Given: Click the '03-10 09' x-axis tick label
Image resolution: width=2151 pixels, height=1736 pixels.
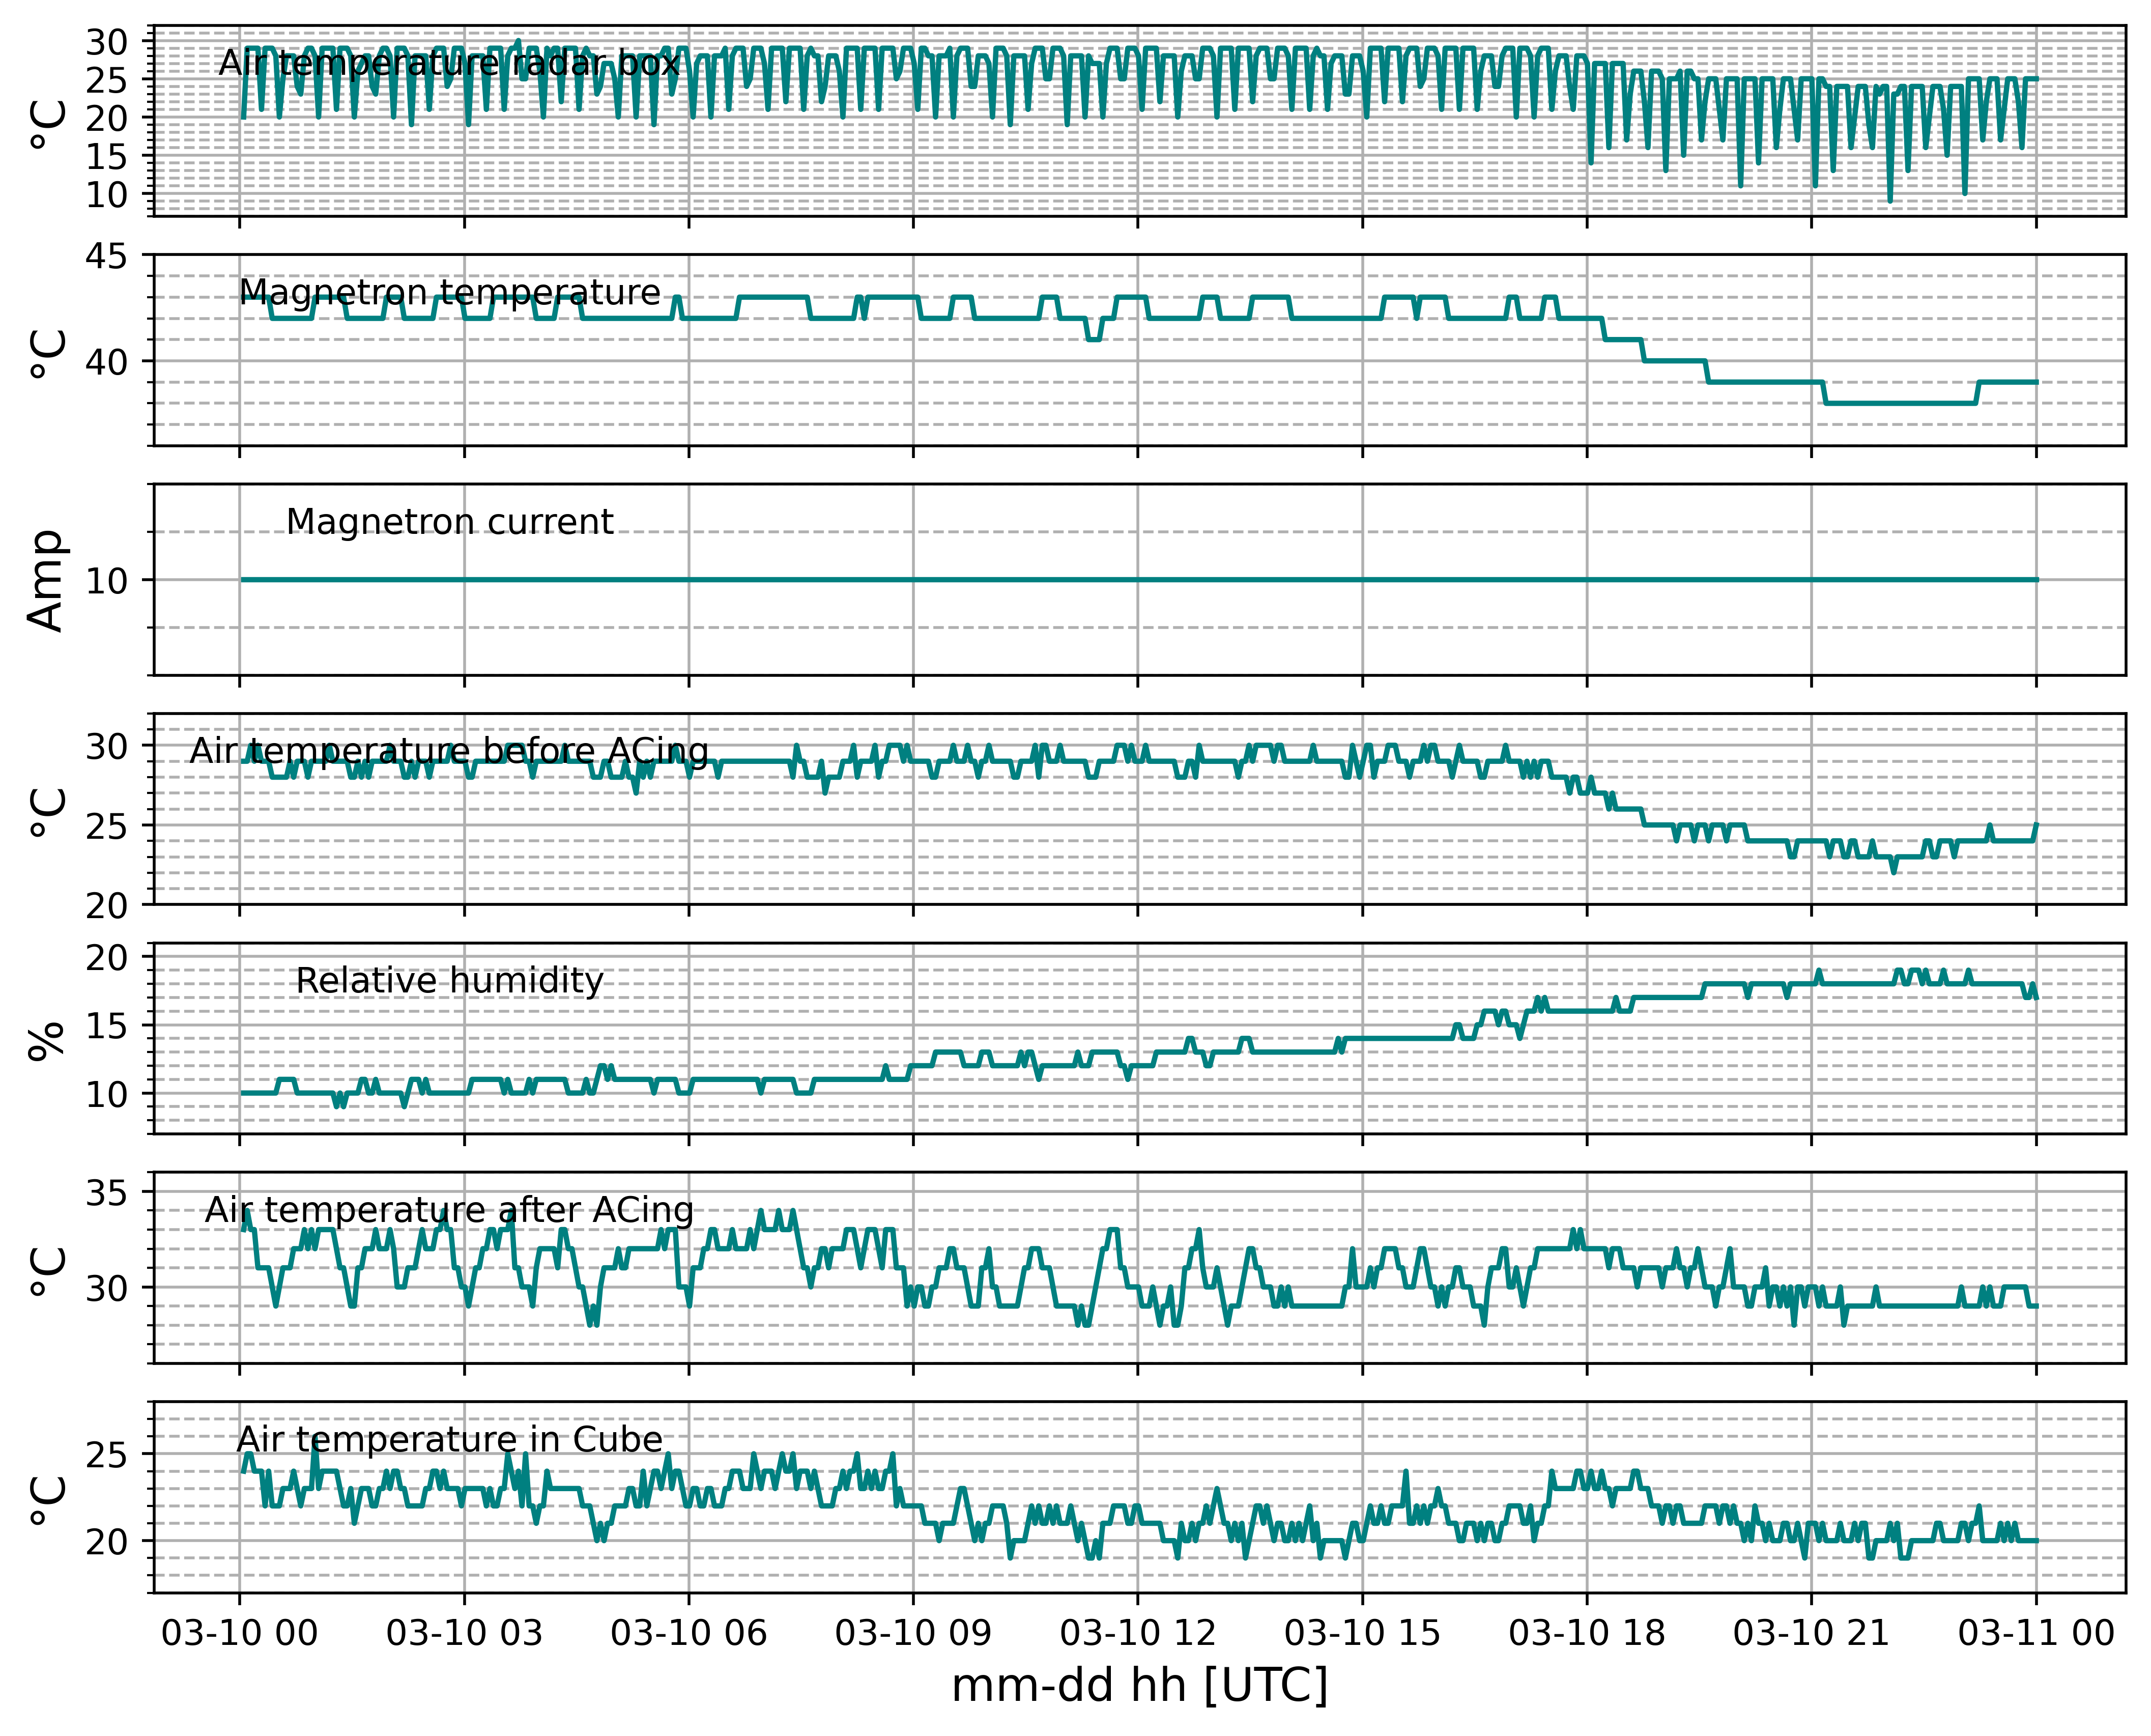Looking at the screenshot, I should pos(913,1633).
